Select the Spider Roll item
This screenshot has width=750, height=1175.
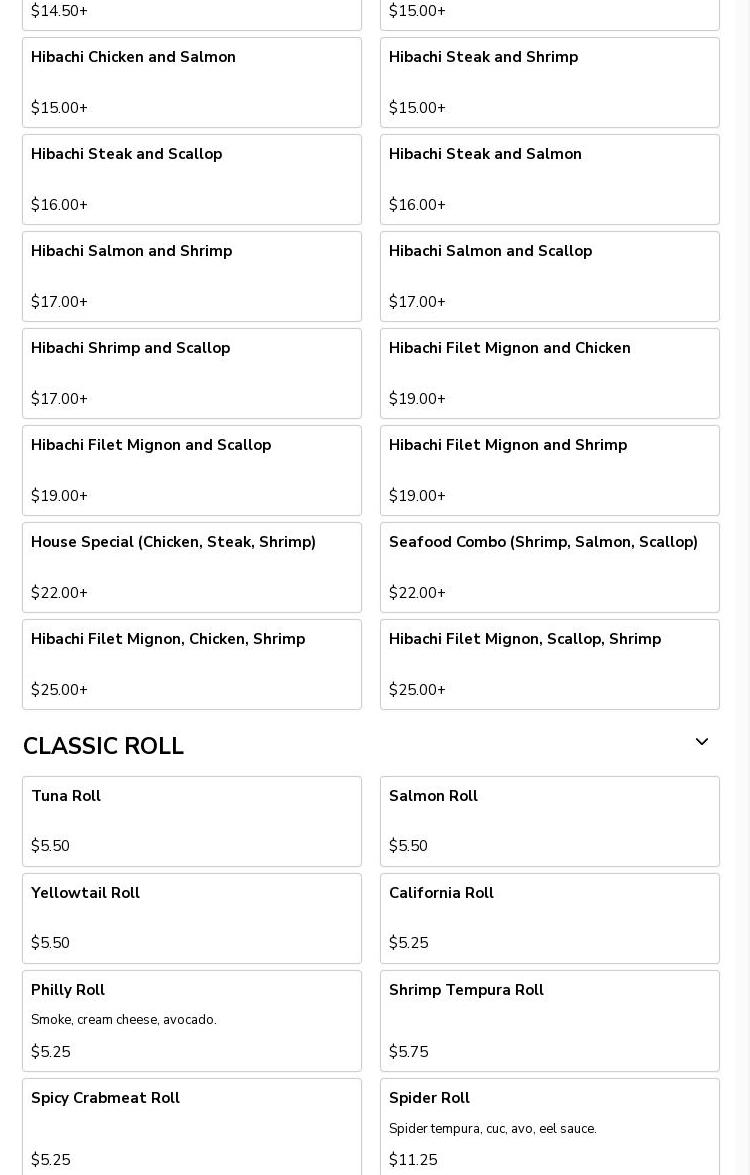pyautogui.click(x=549, y=1127)
